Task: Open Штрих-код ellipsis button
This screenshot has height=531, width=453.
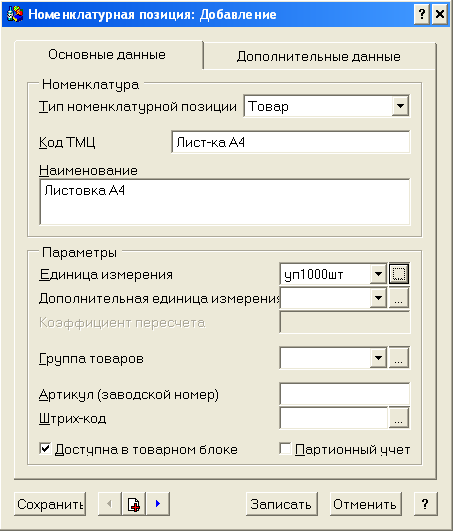Action: pos(399,418)
